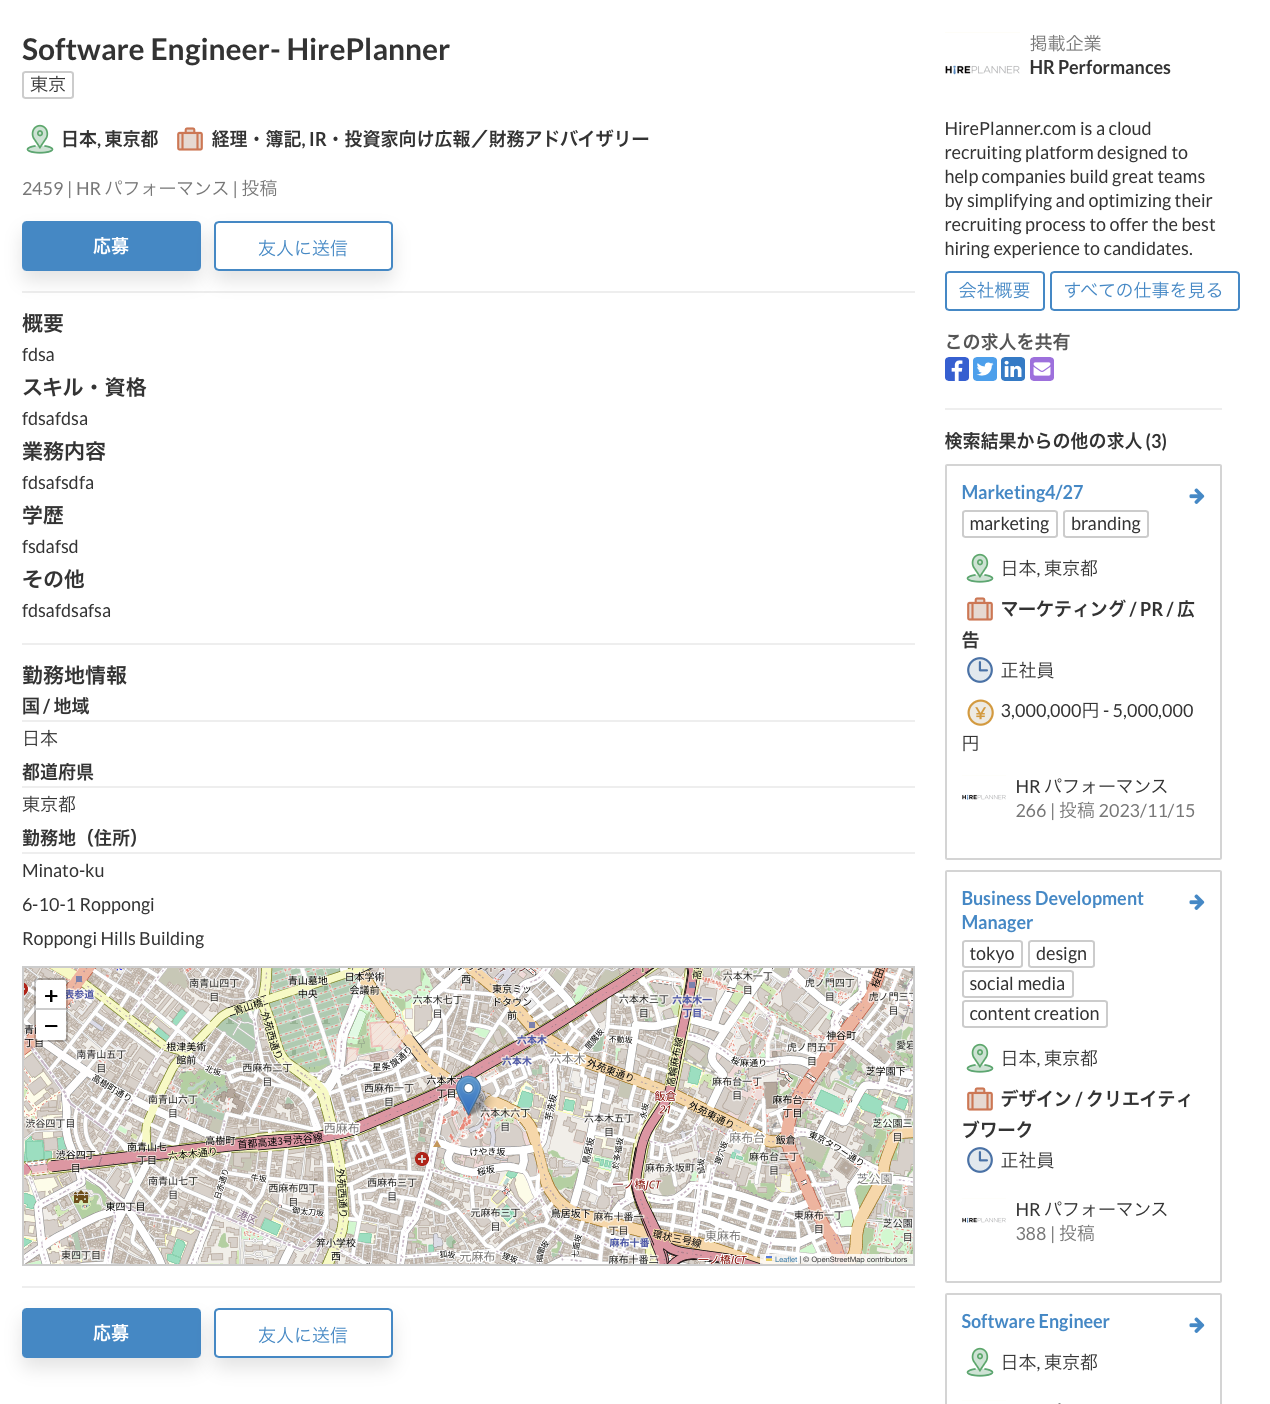The height and width of the screenshot is (1404, 1270).
Task: Select the 東京 tag under job title
Action: point(48,85)
